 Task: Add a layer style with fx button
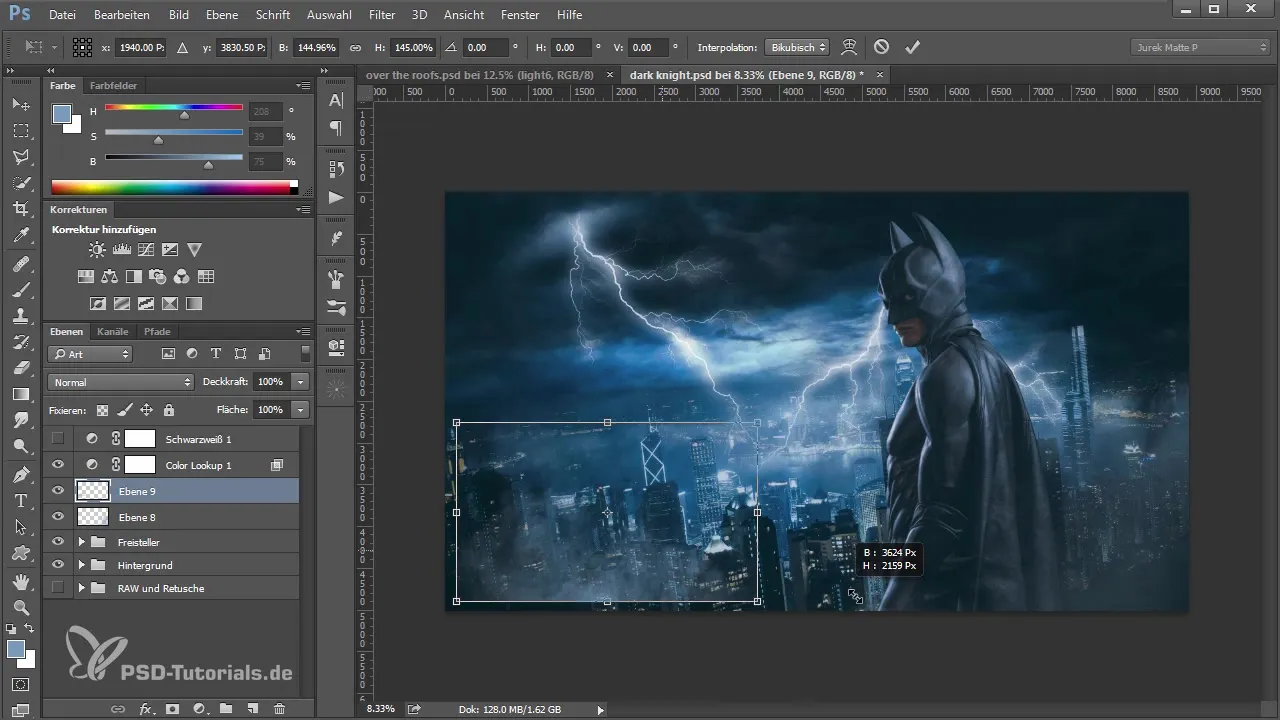click(146, 708)
